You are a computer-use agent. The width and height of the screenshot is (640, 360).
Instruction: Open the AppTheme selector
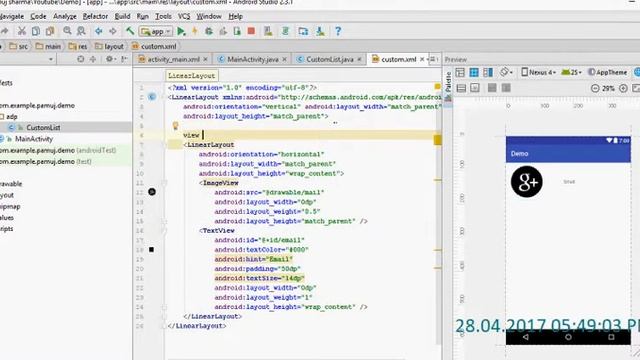coord(607,72)
